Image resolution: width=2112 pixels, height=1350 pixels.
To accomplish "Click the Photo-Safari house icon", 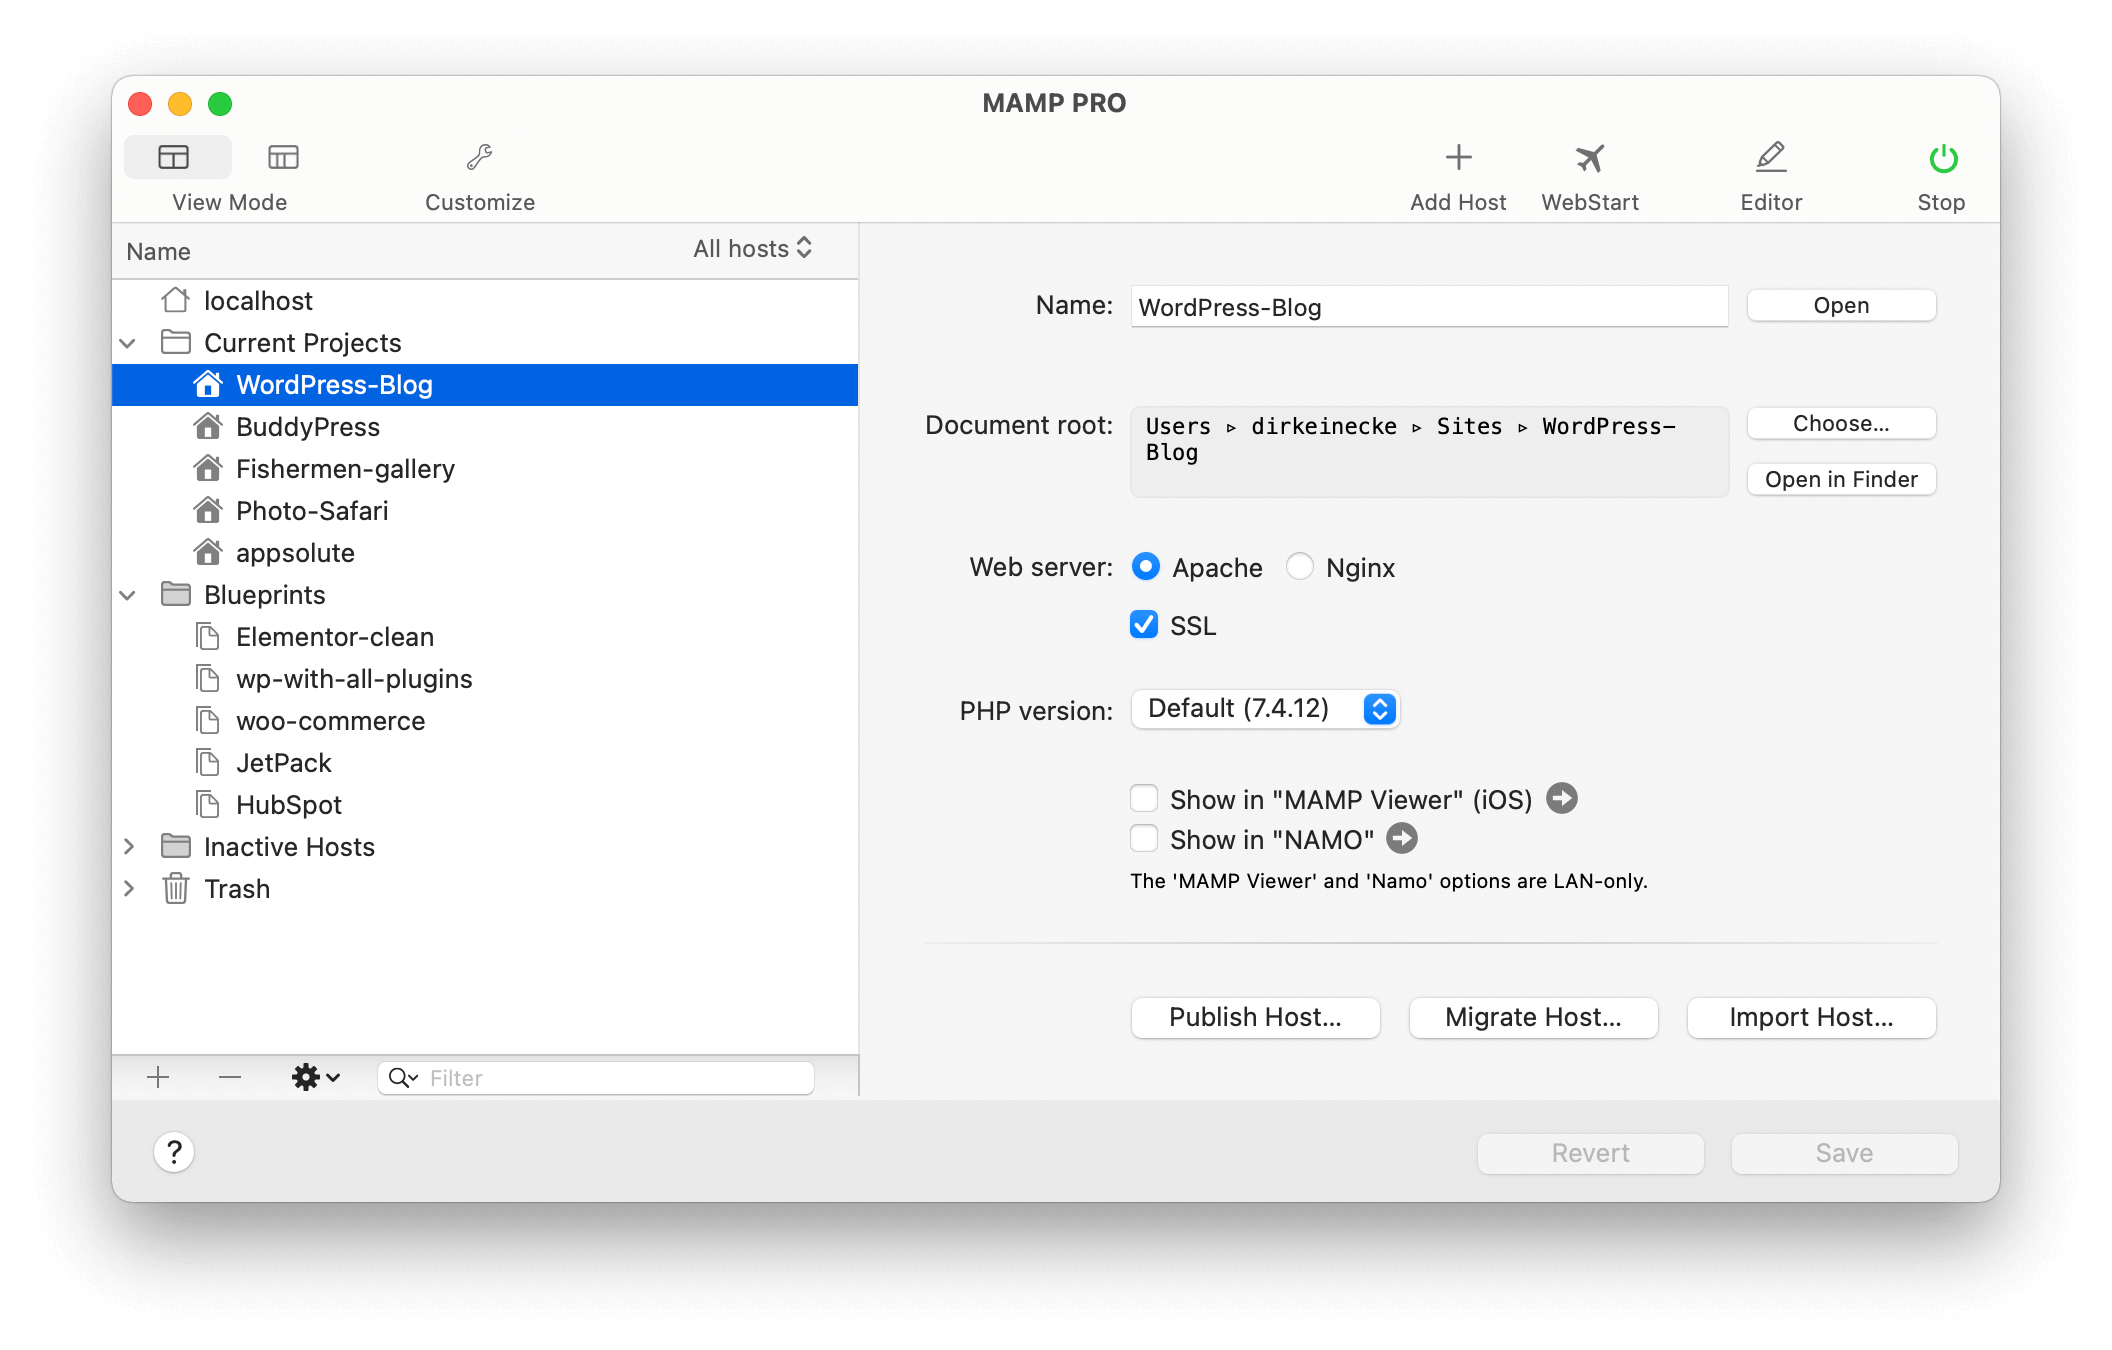I will pos(208,510).
